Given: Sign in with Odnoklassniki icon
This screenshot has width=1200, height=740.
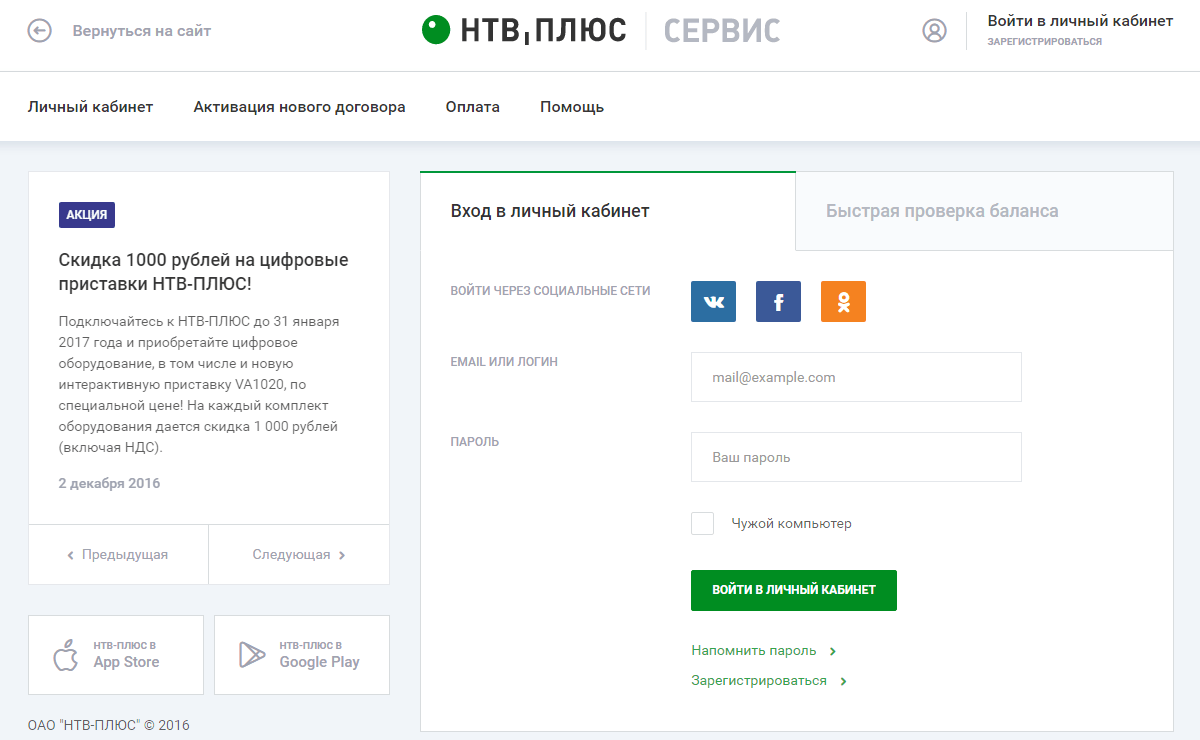Looking at the screenshot, I should click(x=843, y=301).
